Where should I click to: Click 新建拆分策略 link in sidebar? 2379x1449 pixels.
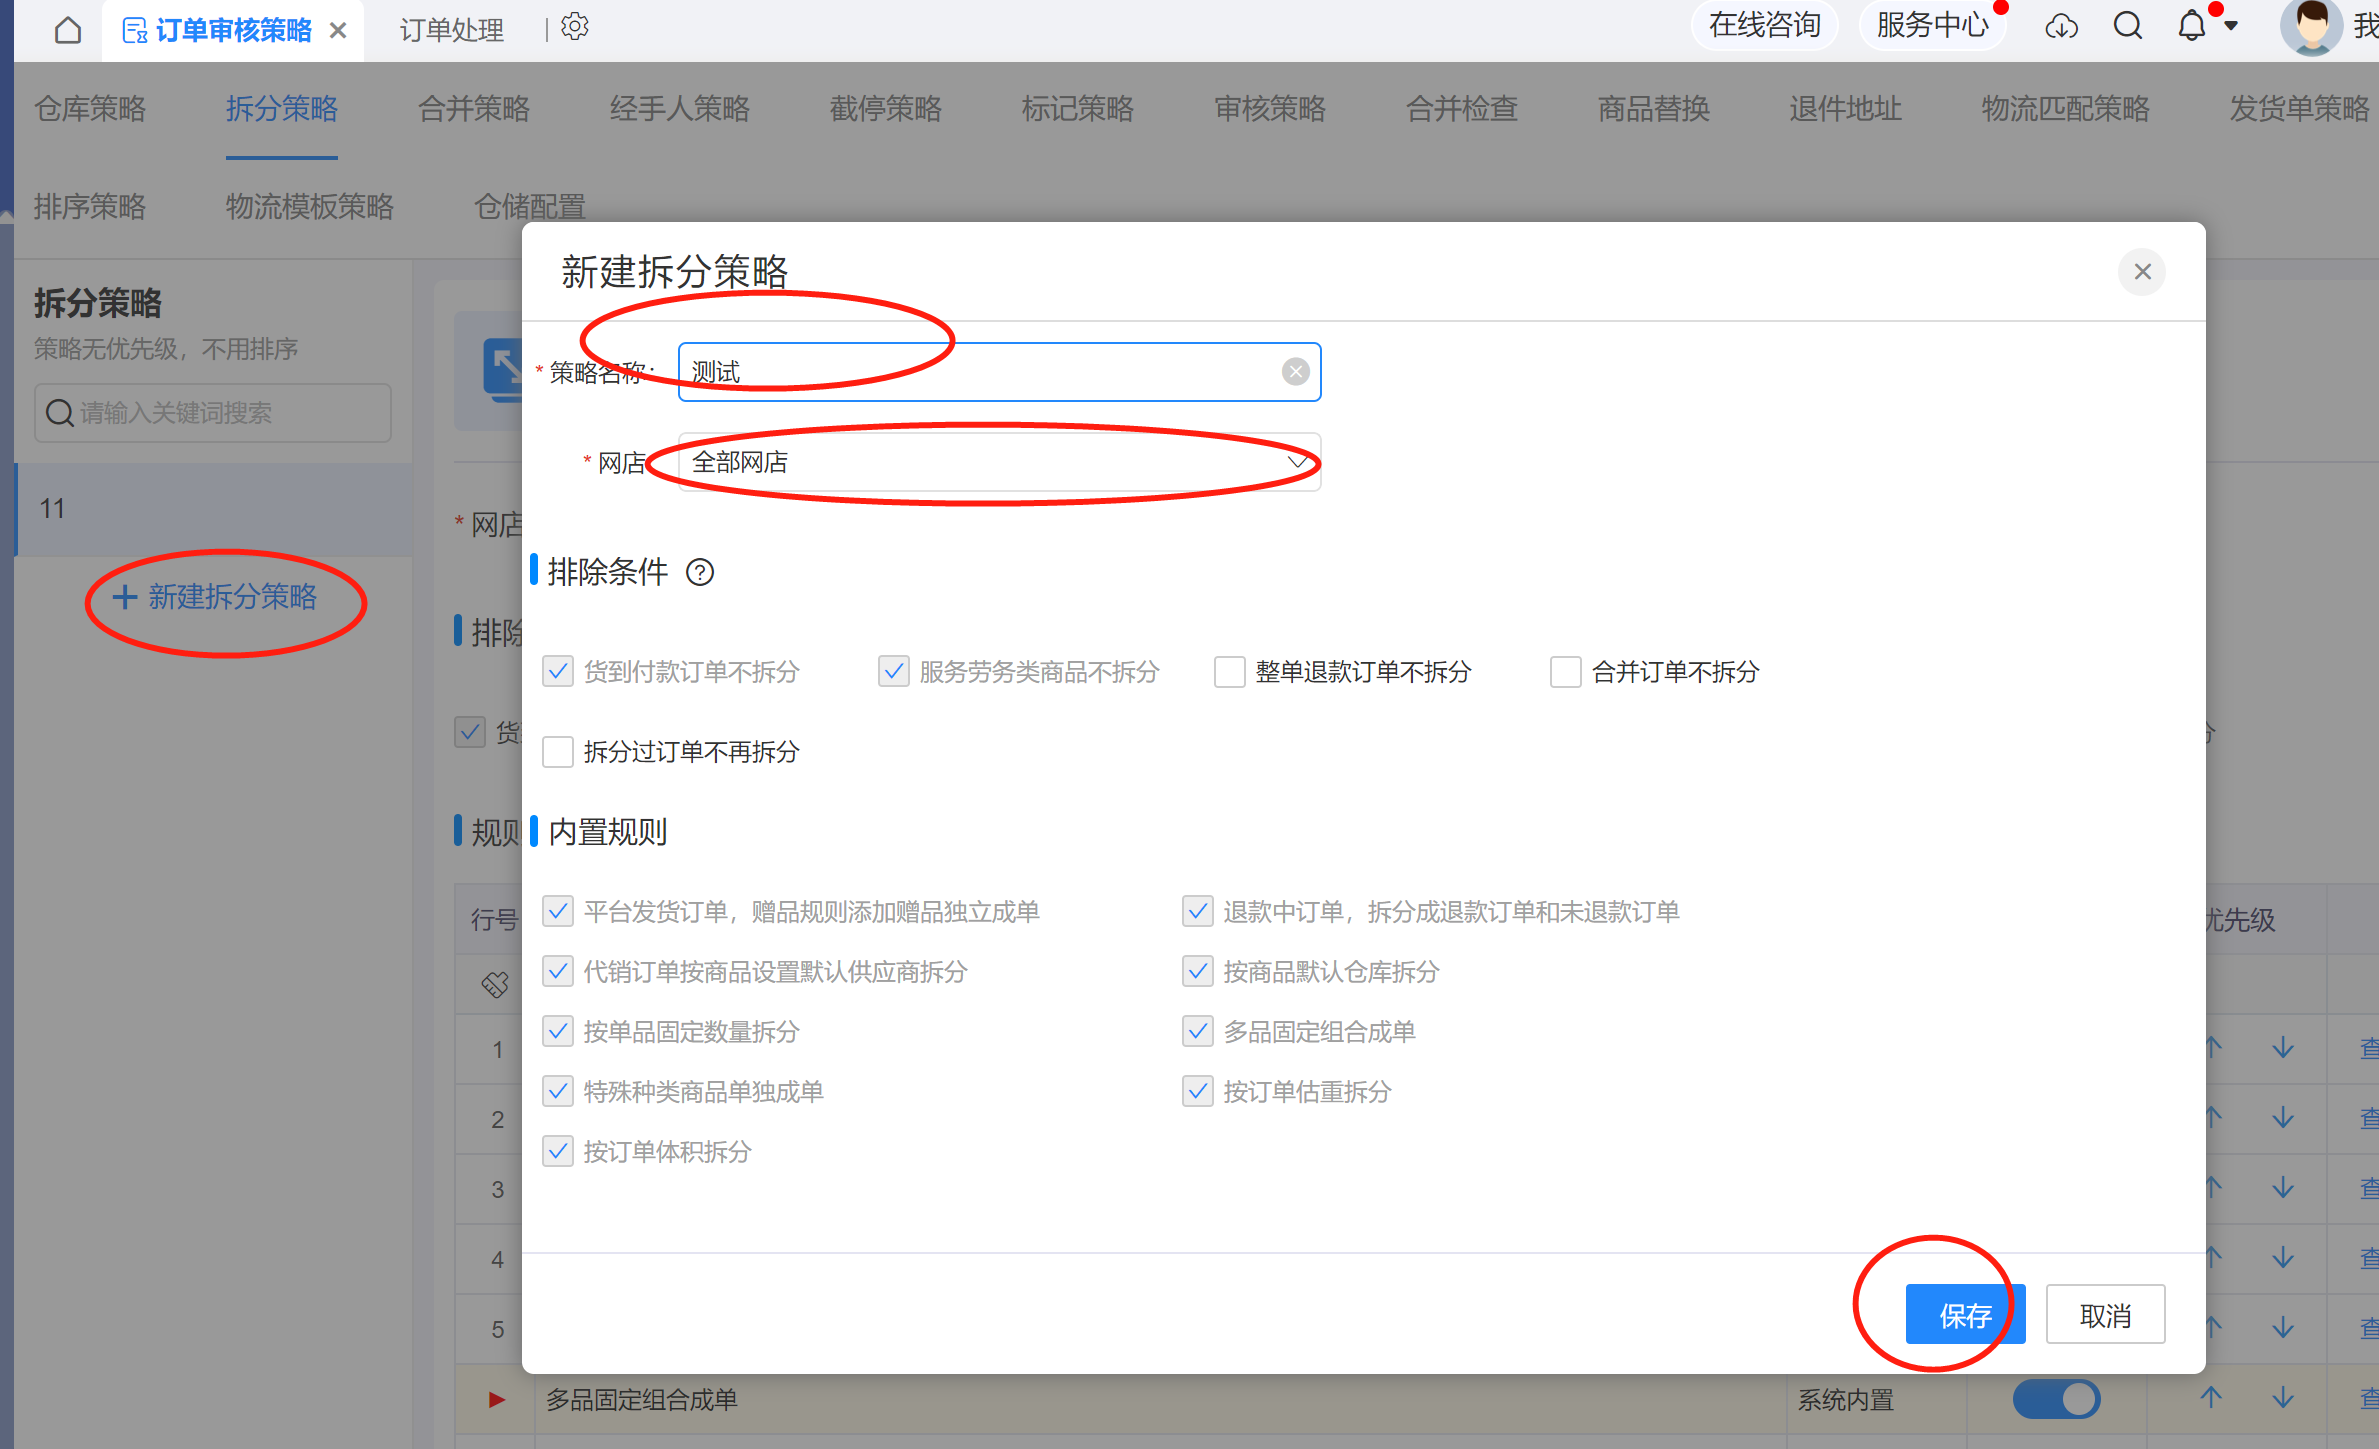point(215,597)
